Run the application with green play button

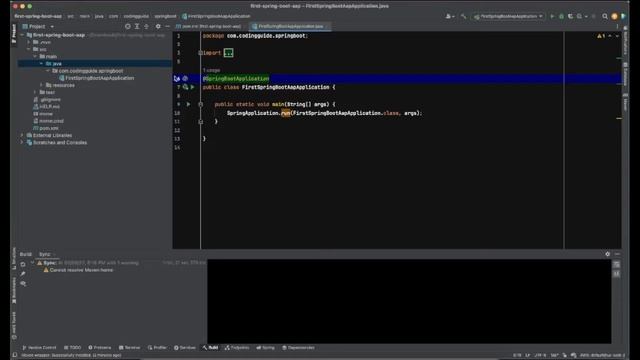point(552,16)
